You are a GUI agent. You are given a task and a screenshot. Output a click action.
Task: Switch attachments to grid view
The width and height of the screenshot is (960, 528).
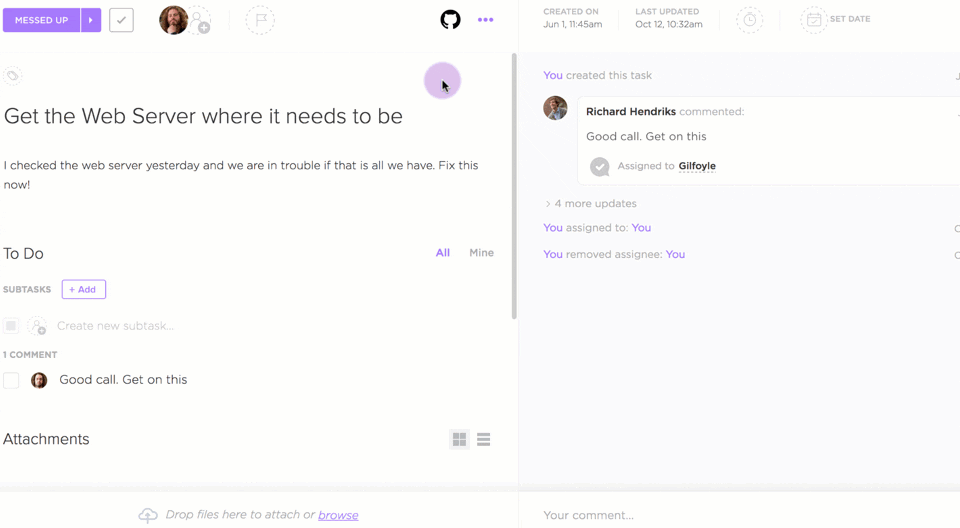[459, 439]
